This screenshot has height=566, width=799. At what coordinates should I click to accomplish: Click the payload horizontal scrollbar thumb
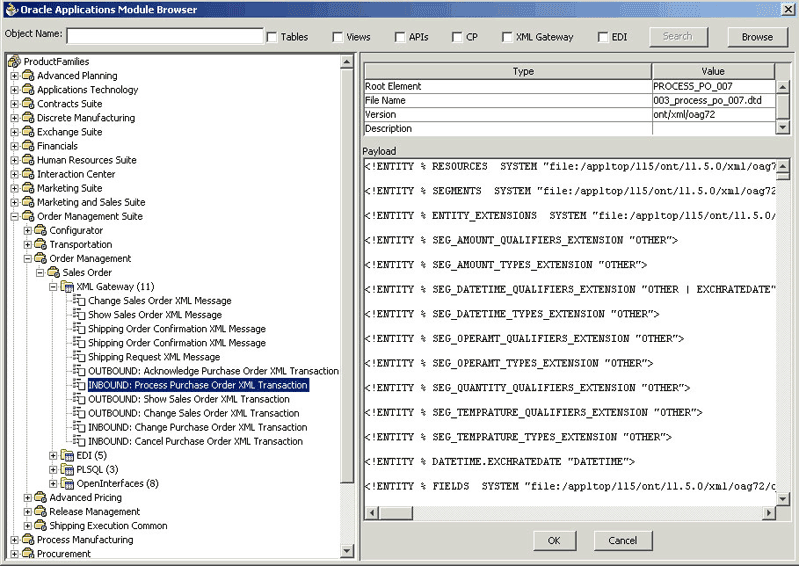(396, 513)
